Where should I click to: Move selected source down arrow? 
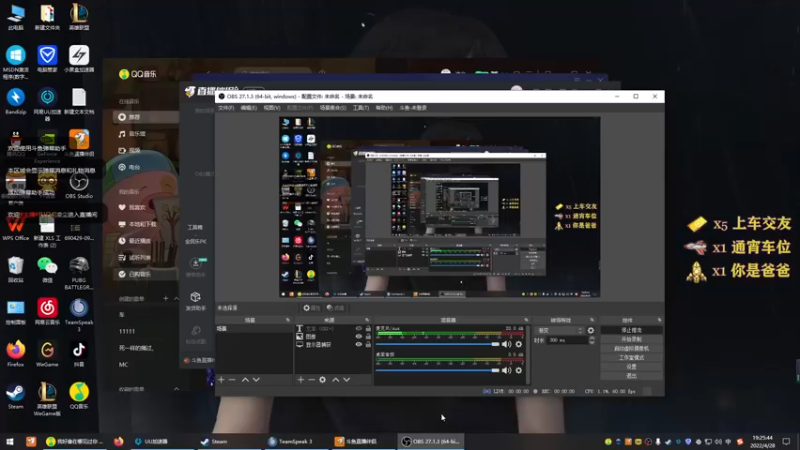tap(346, 380)
